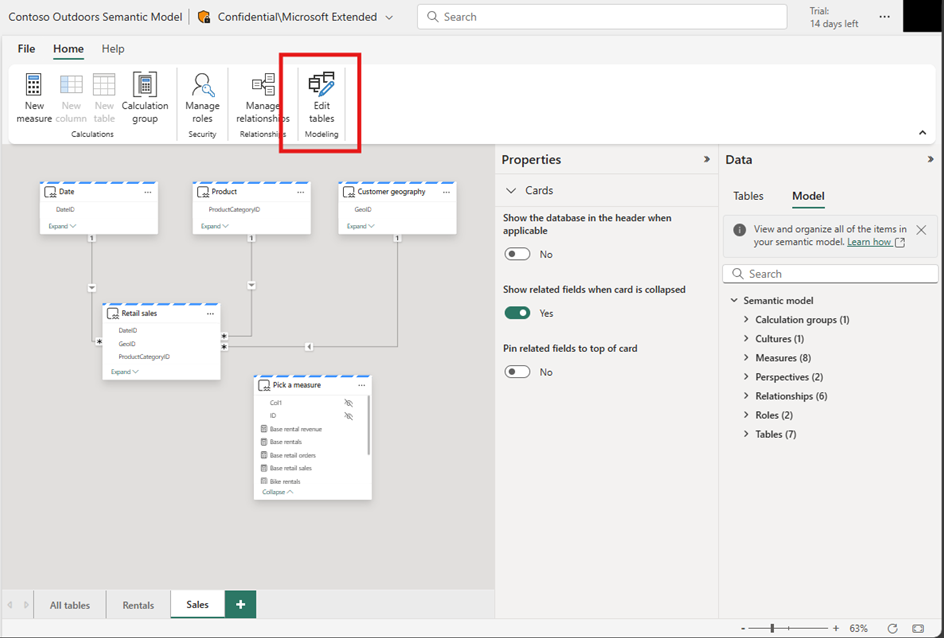The height and width of the screenshot is (638, 944).
Task: Expand Tables (7) node
Action: pos(746,434)
